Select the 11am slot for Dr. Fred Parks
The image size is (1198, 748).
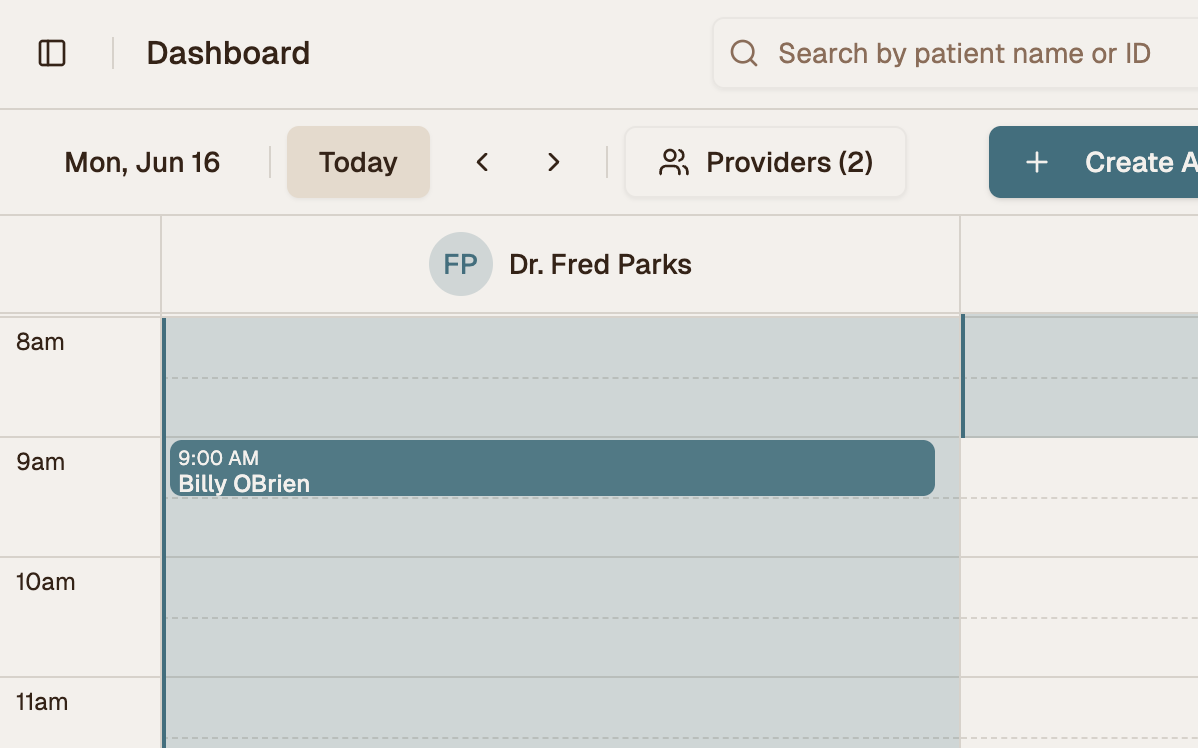562,708
